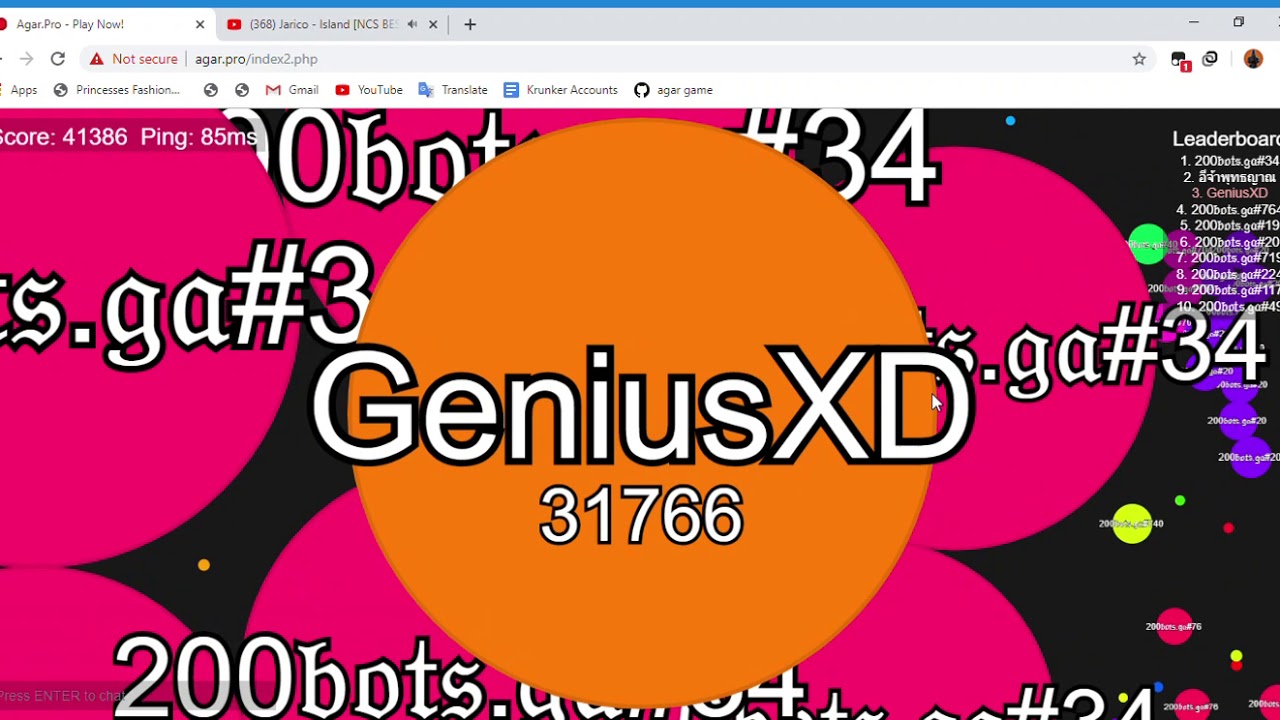Open the Princesses Fashion bookmark

point(117,90)
